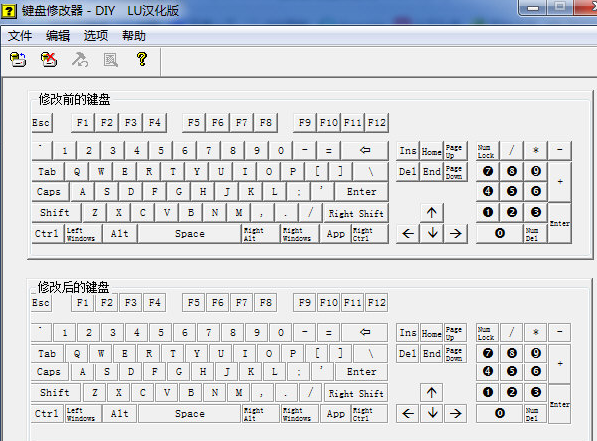Select the Left Windows key on 修改前的键盘
Screen dimensions: 597x441
83,234
